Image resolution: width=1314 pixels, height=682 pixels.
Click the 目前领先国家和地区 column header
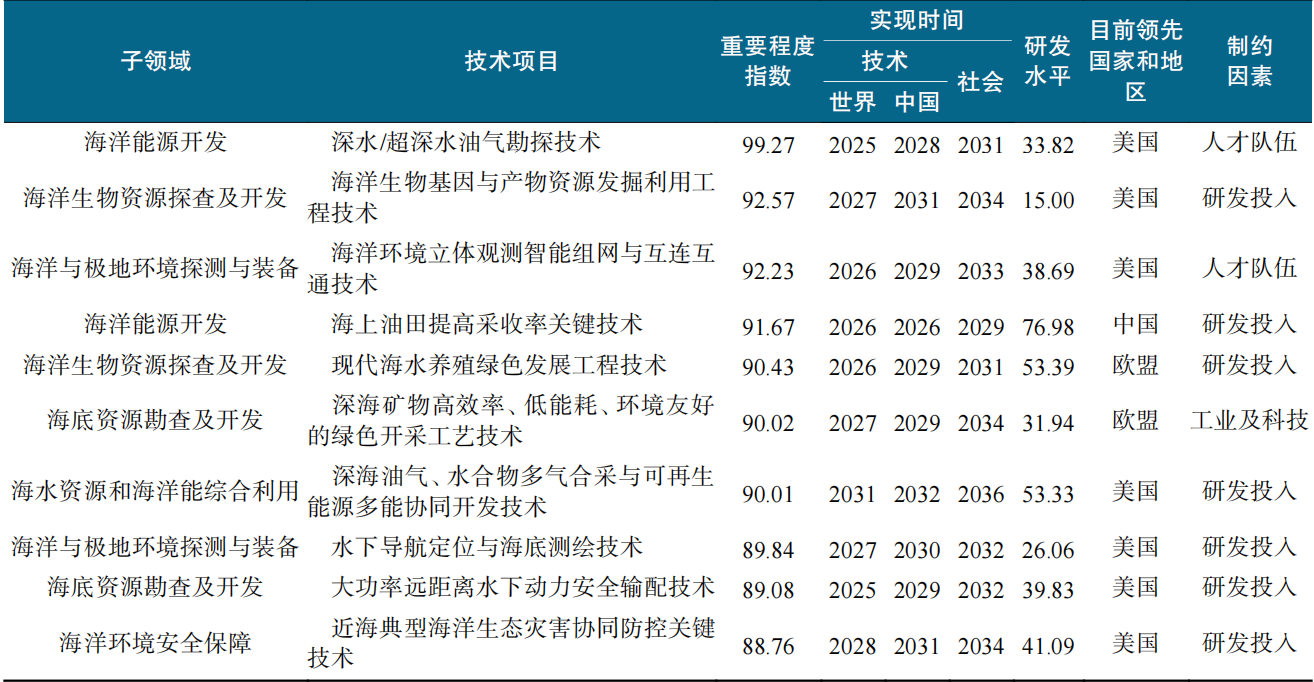(x=1135, y=61)
